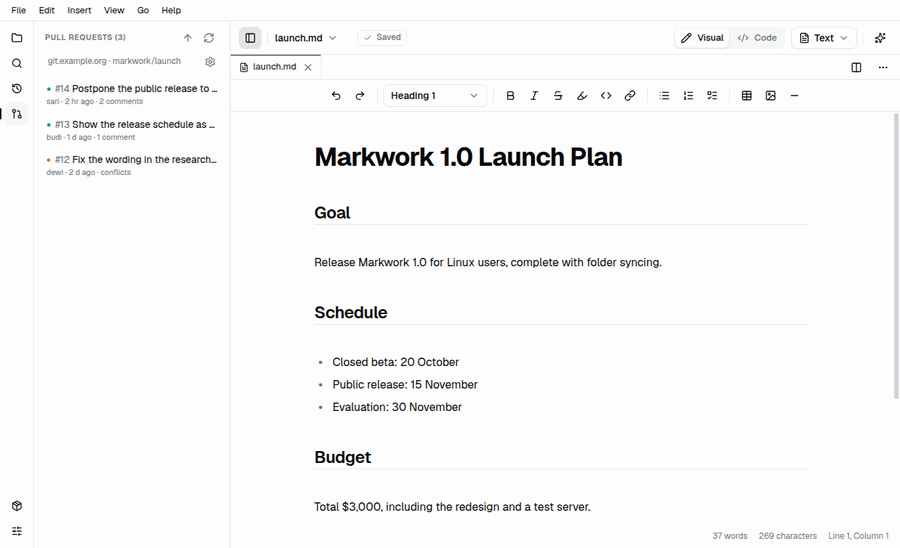The height and width of the screenshot is (548, 900).
Task: Insert a table
Action: tap(747, 96)
